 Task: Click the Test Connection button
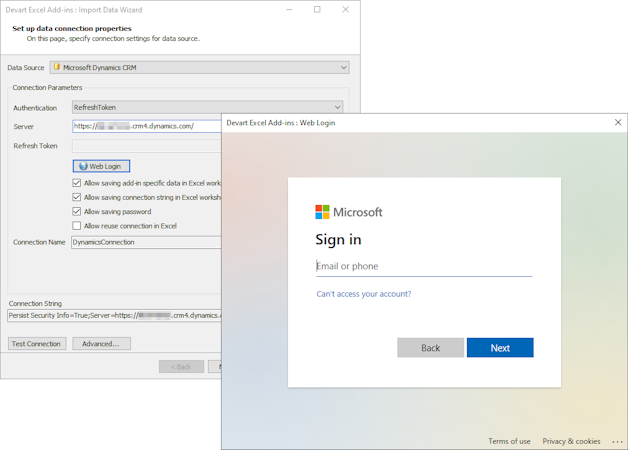click(37, 344)
